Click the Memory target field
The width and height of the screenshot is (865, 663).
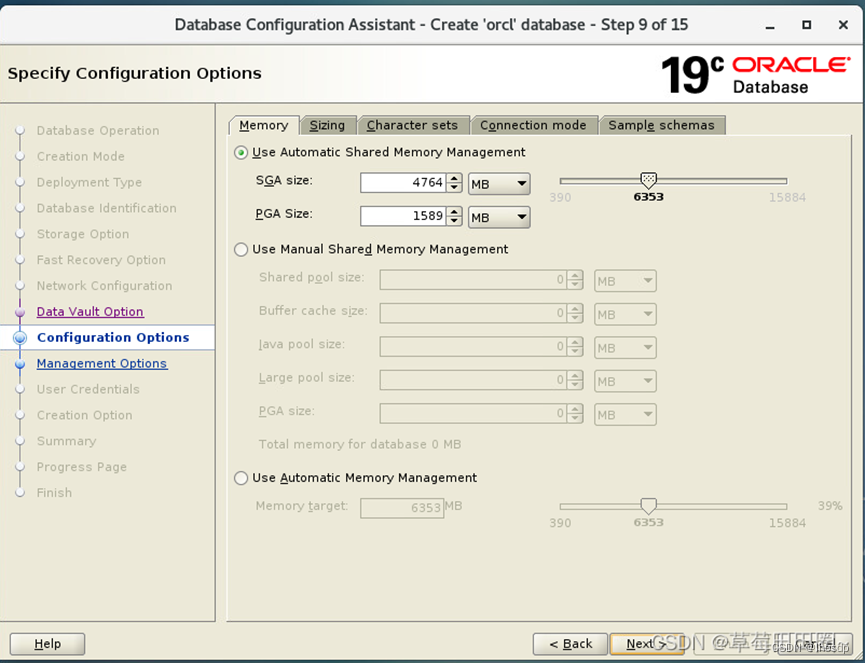pos(402,508)
